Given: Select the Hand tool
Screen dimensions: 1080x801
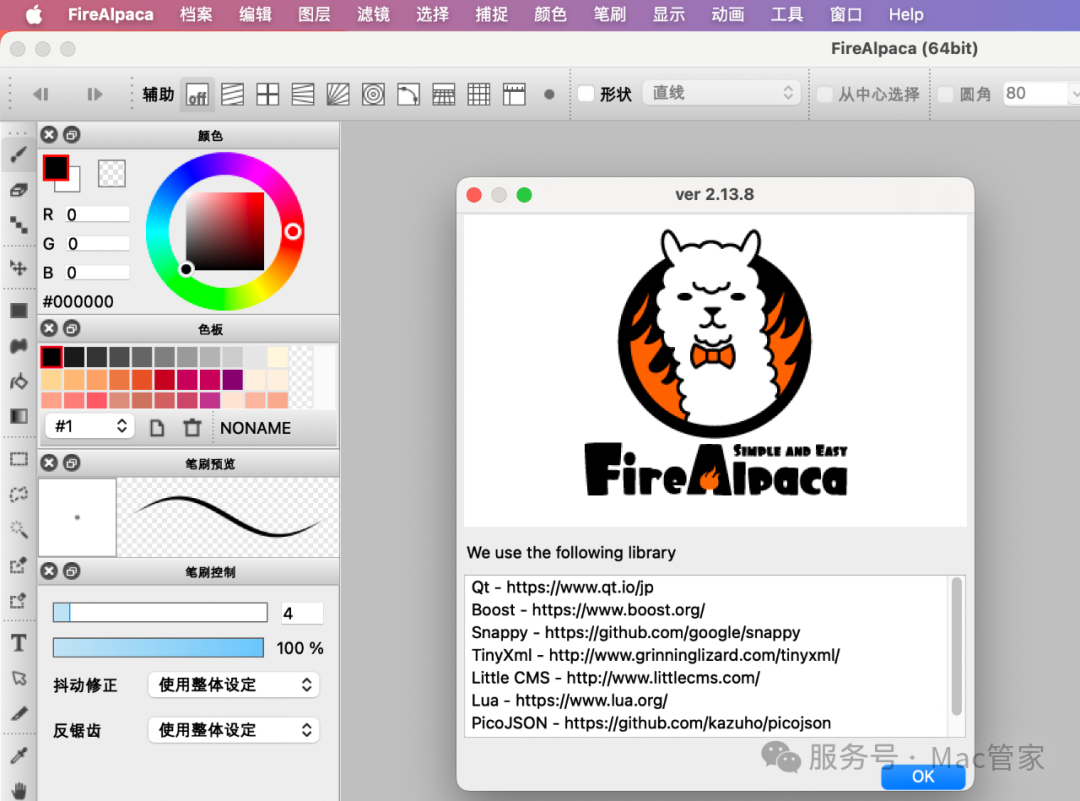Looking at the screenshot, I should (x=19, y=790).
